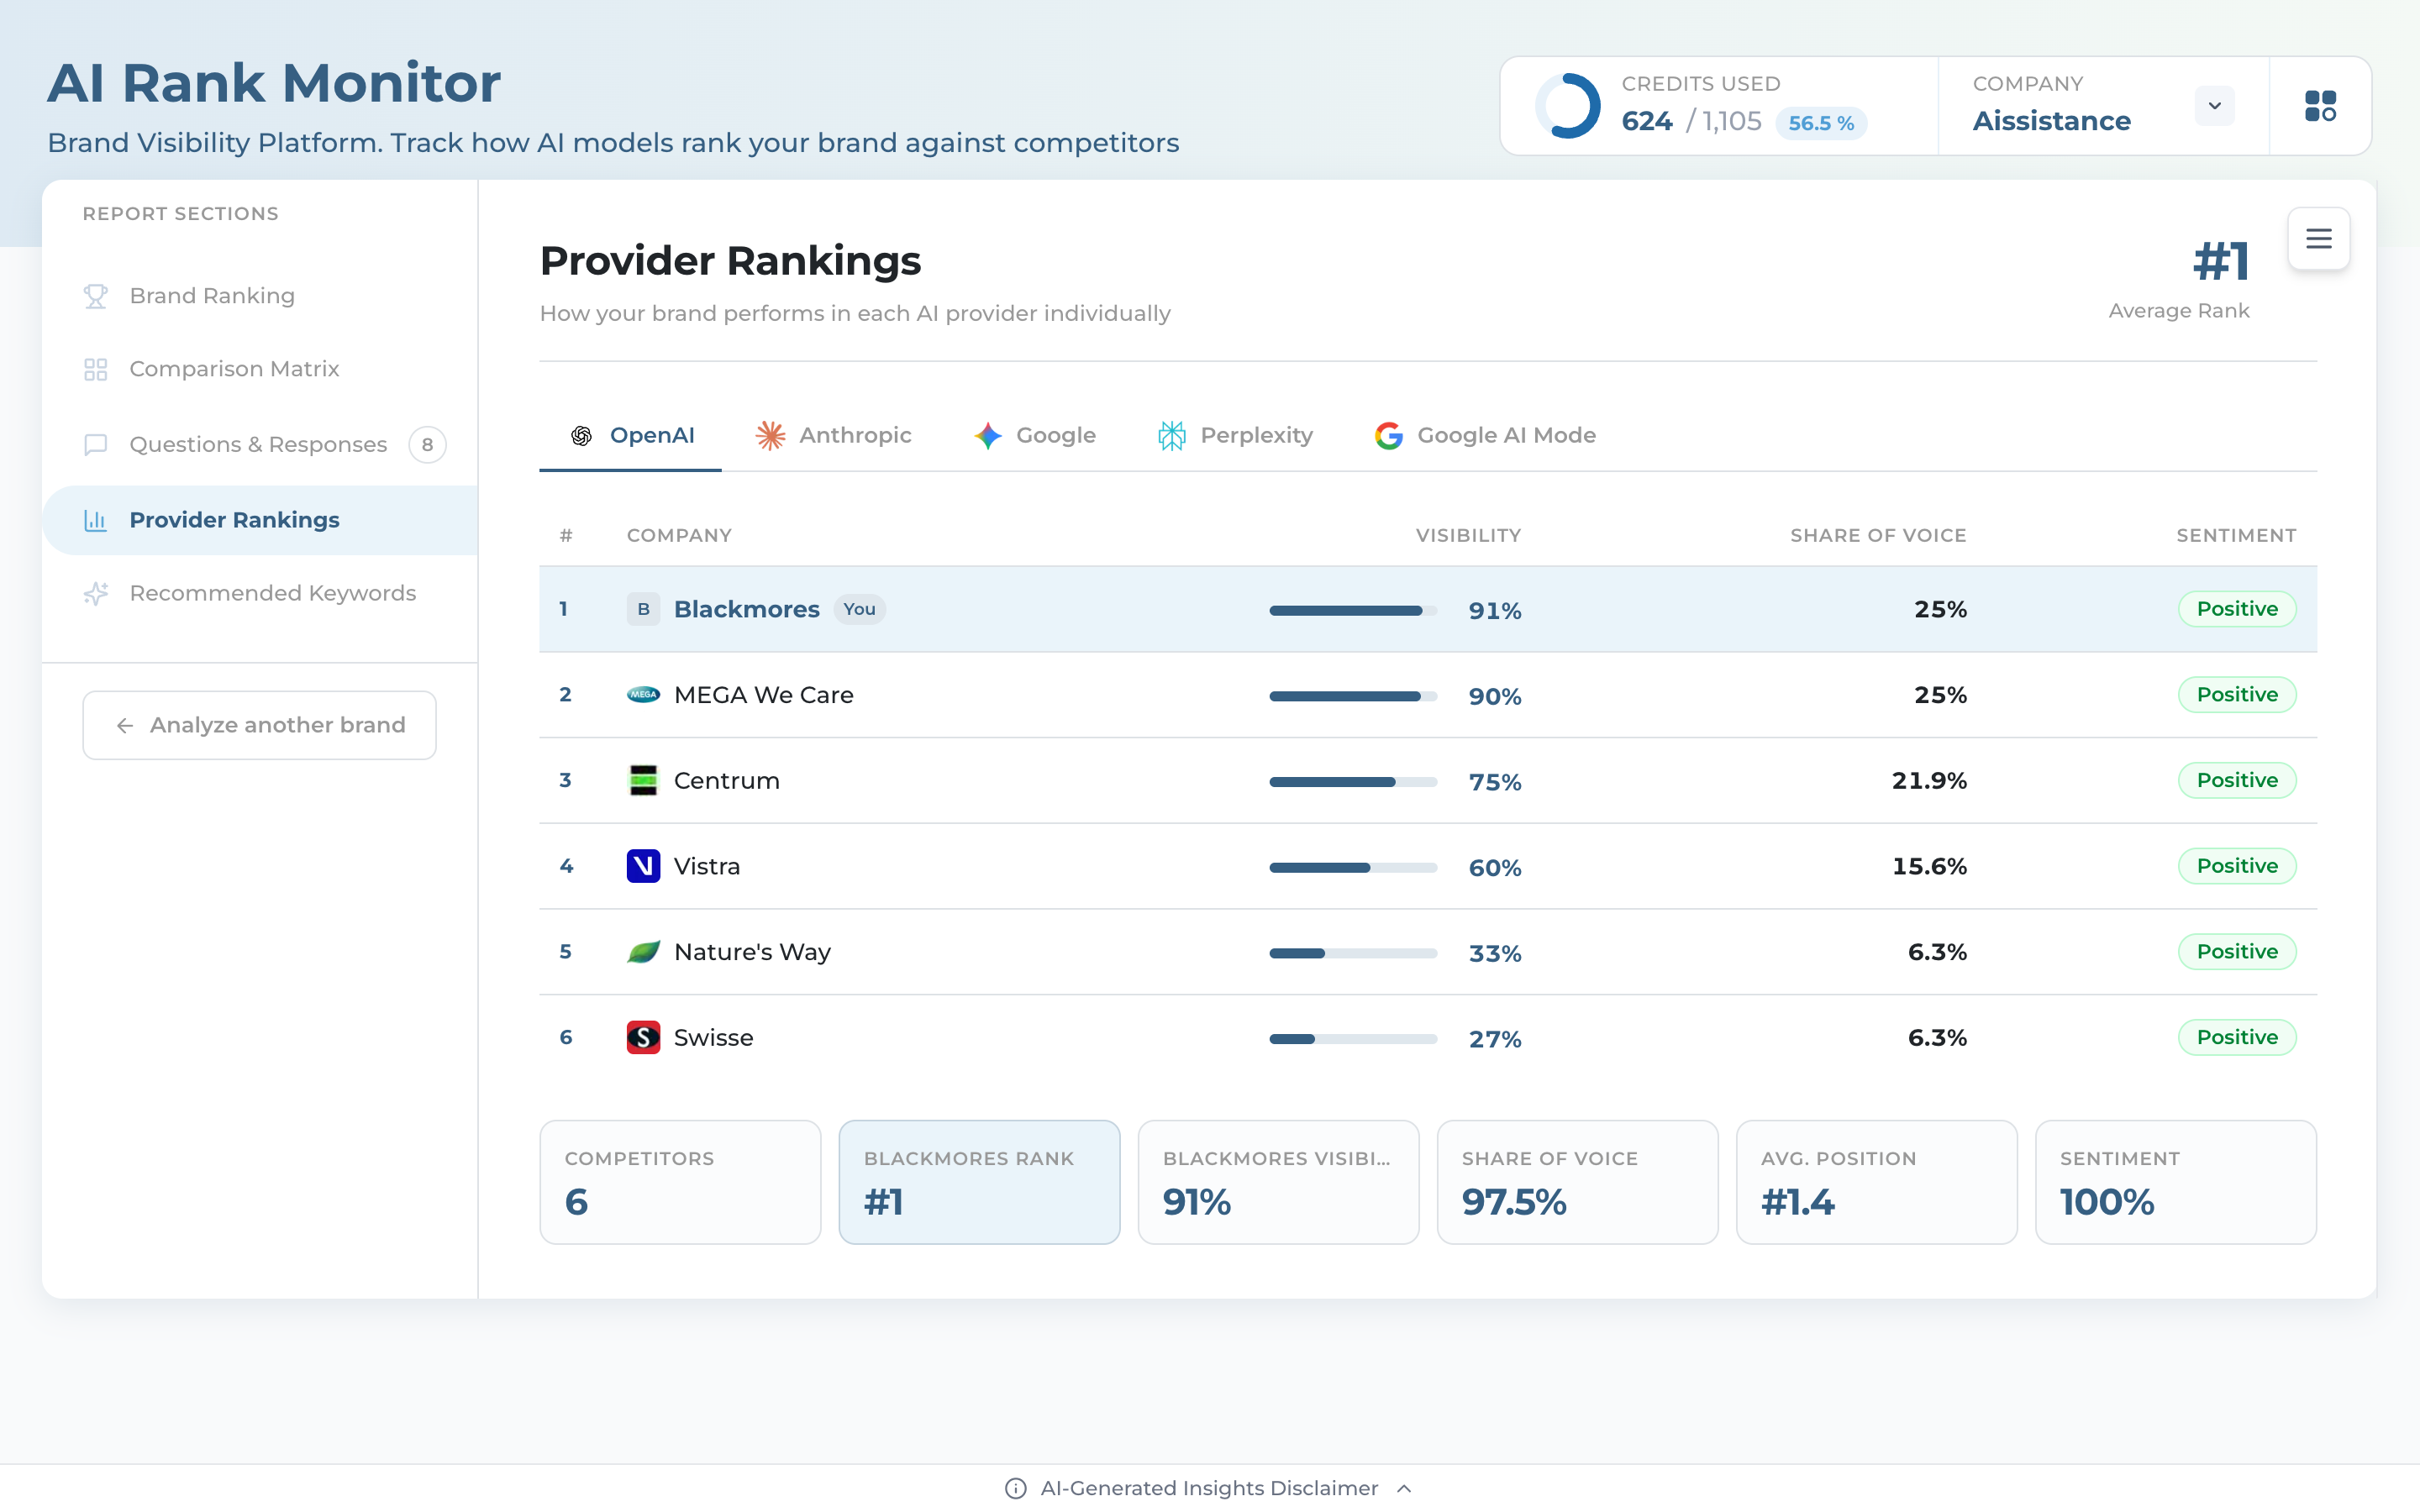Click Blackmores visibility progress bar
This screenshot has width=2420, height=1512.
click(x=1353, y=610)
